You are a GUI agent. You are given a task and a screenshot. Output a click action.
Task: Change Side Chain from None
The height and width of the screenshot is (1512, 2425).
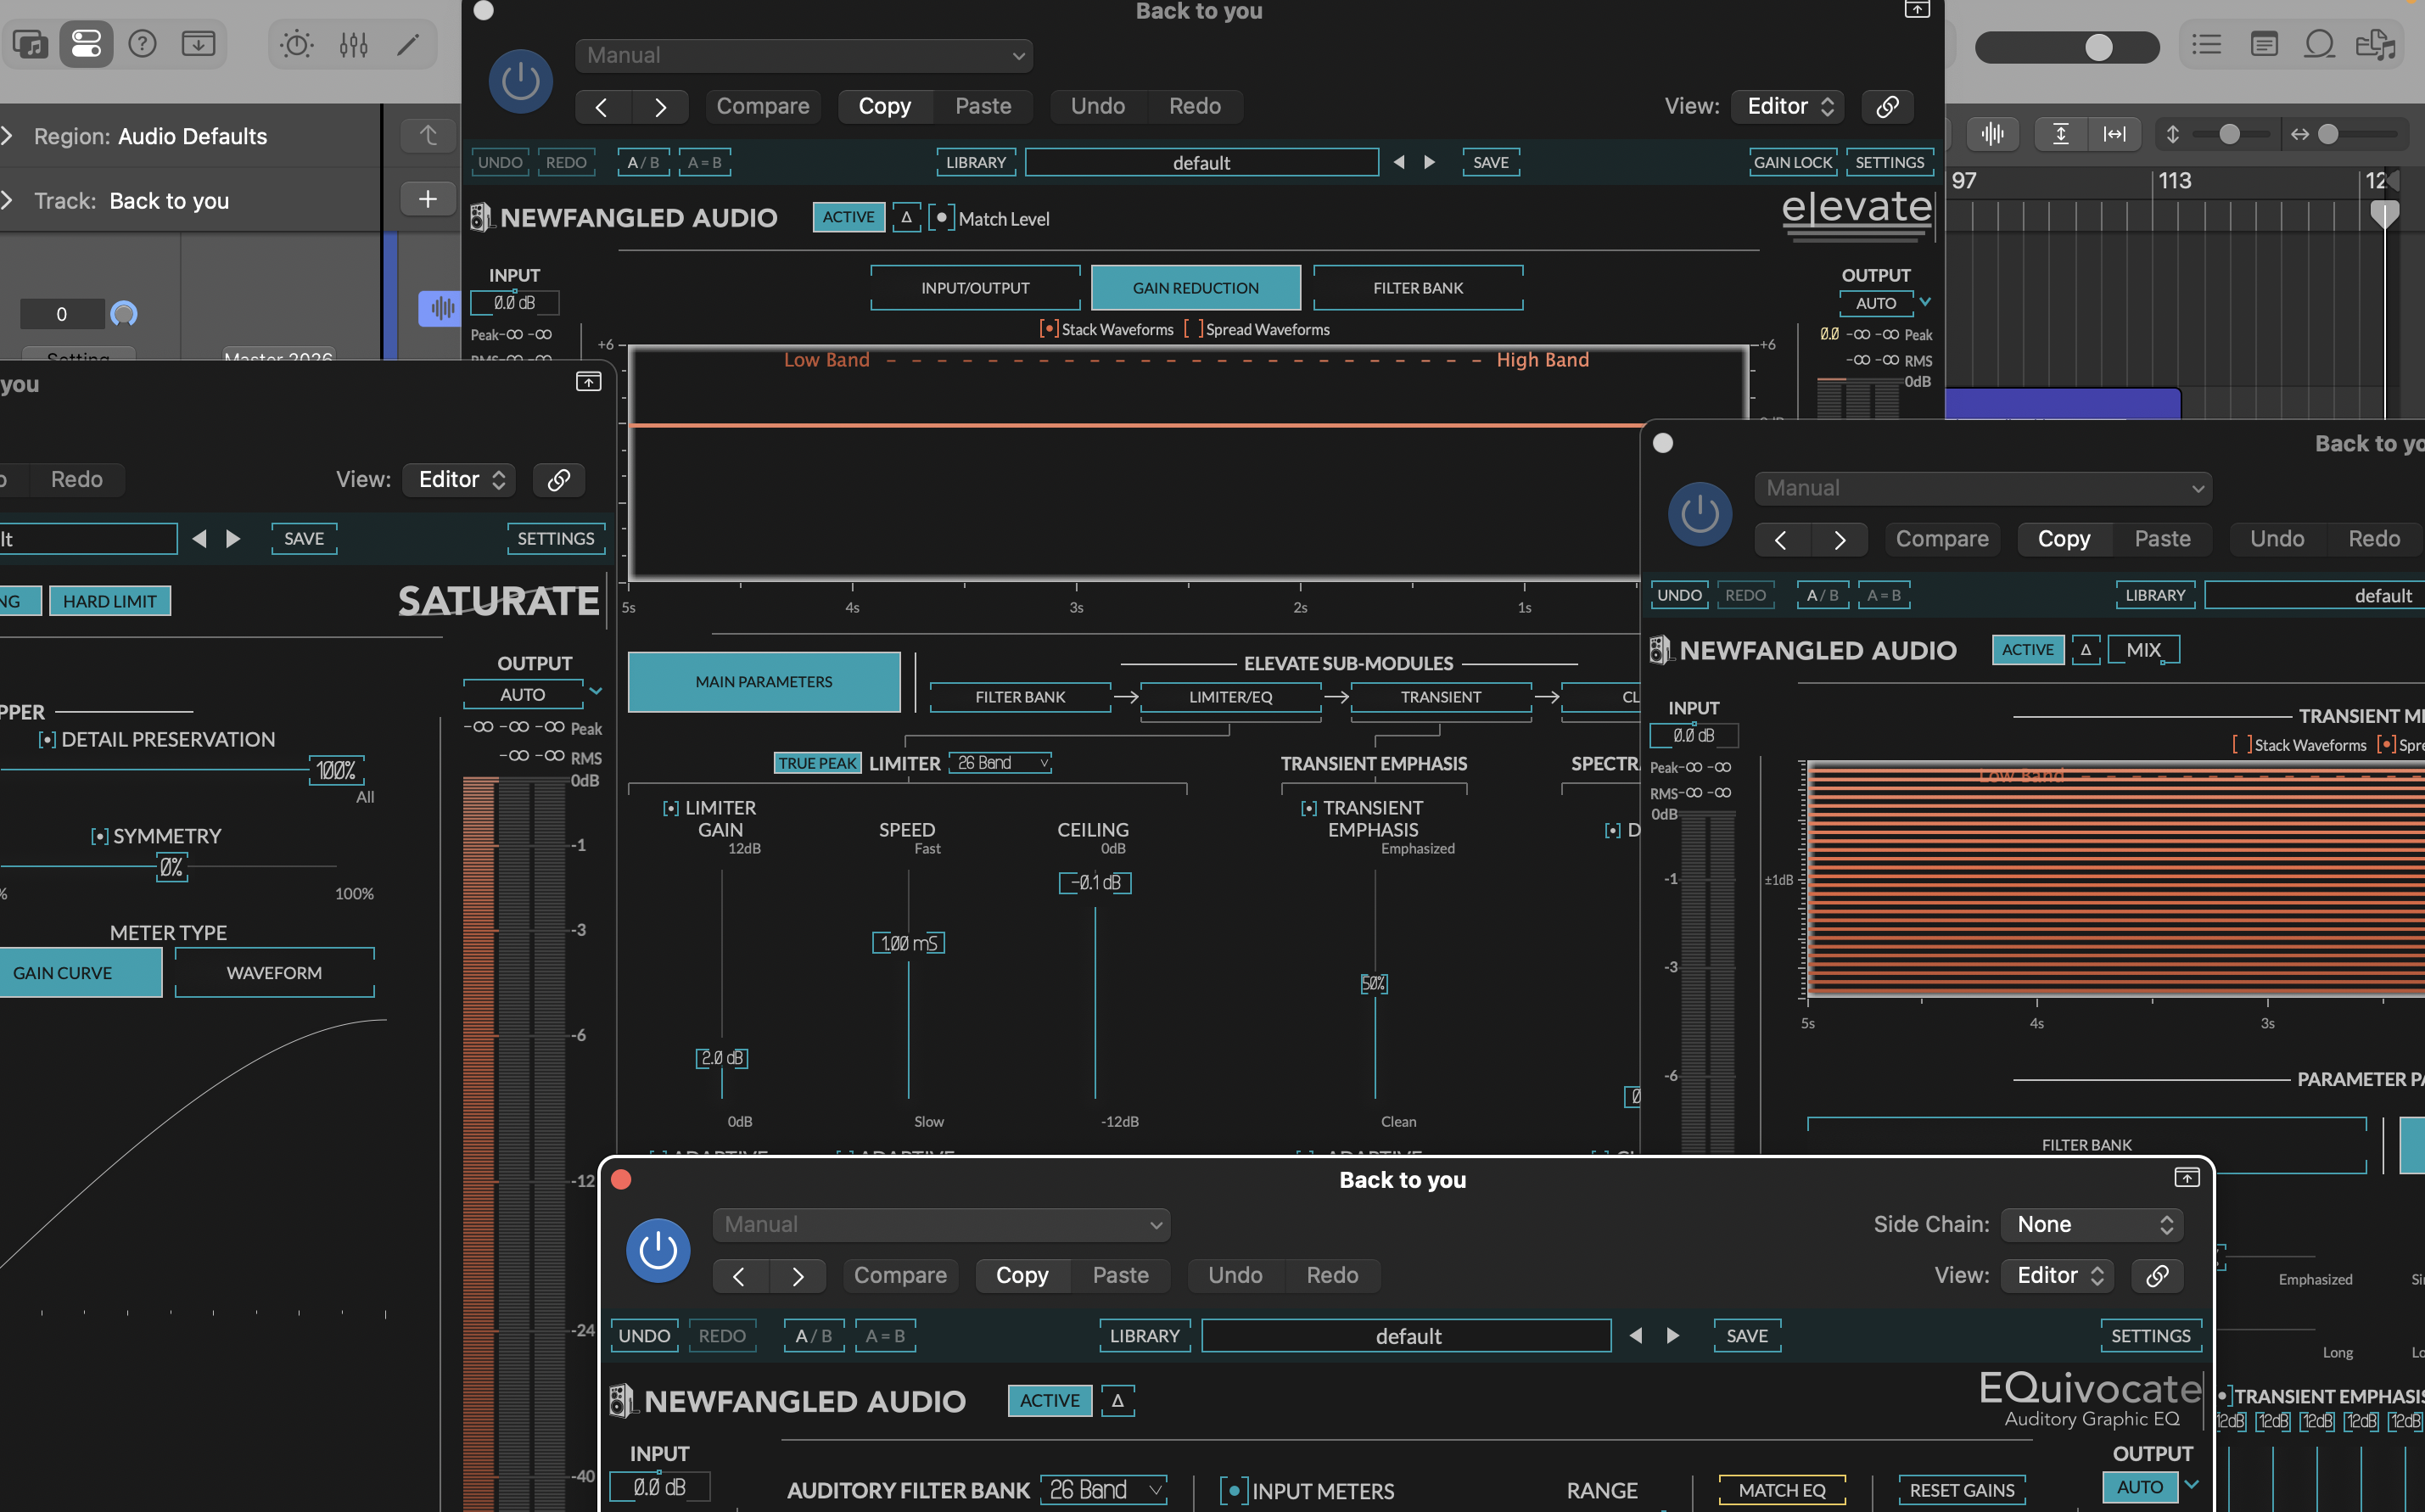coord(2092,1224)
